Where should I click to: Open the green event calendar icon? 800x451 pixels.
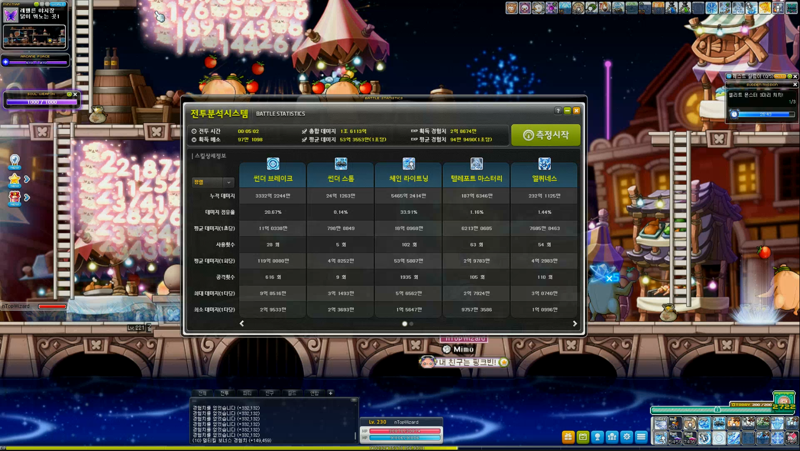tap(583, 437)
